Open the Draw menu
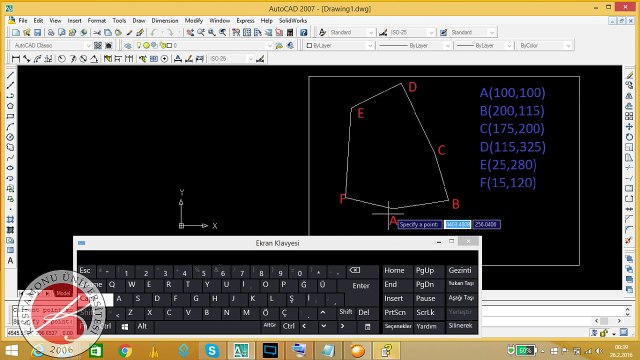Screen dimensions: 640x360 (x=139, y=20)
